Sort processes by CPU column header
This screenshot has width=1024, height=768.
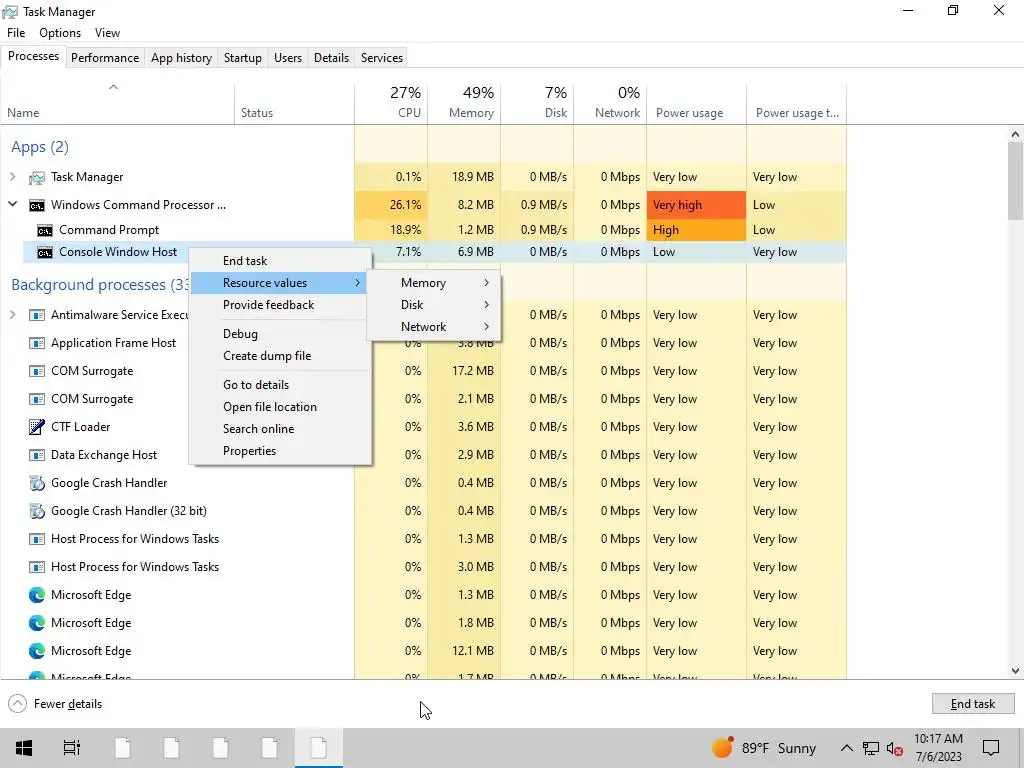(x=391, y=103)
